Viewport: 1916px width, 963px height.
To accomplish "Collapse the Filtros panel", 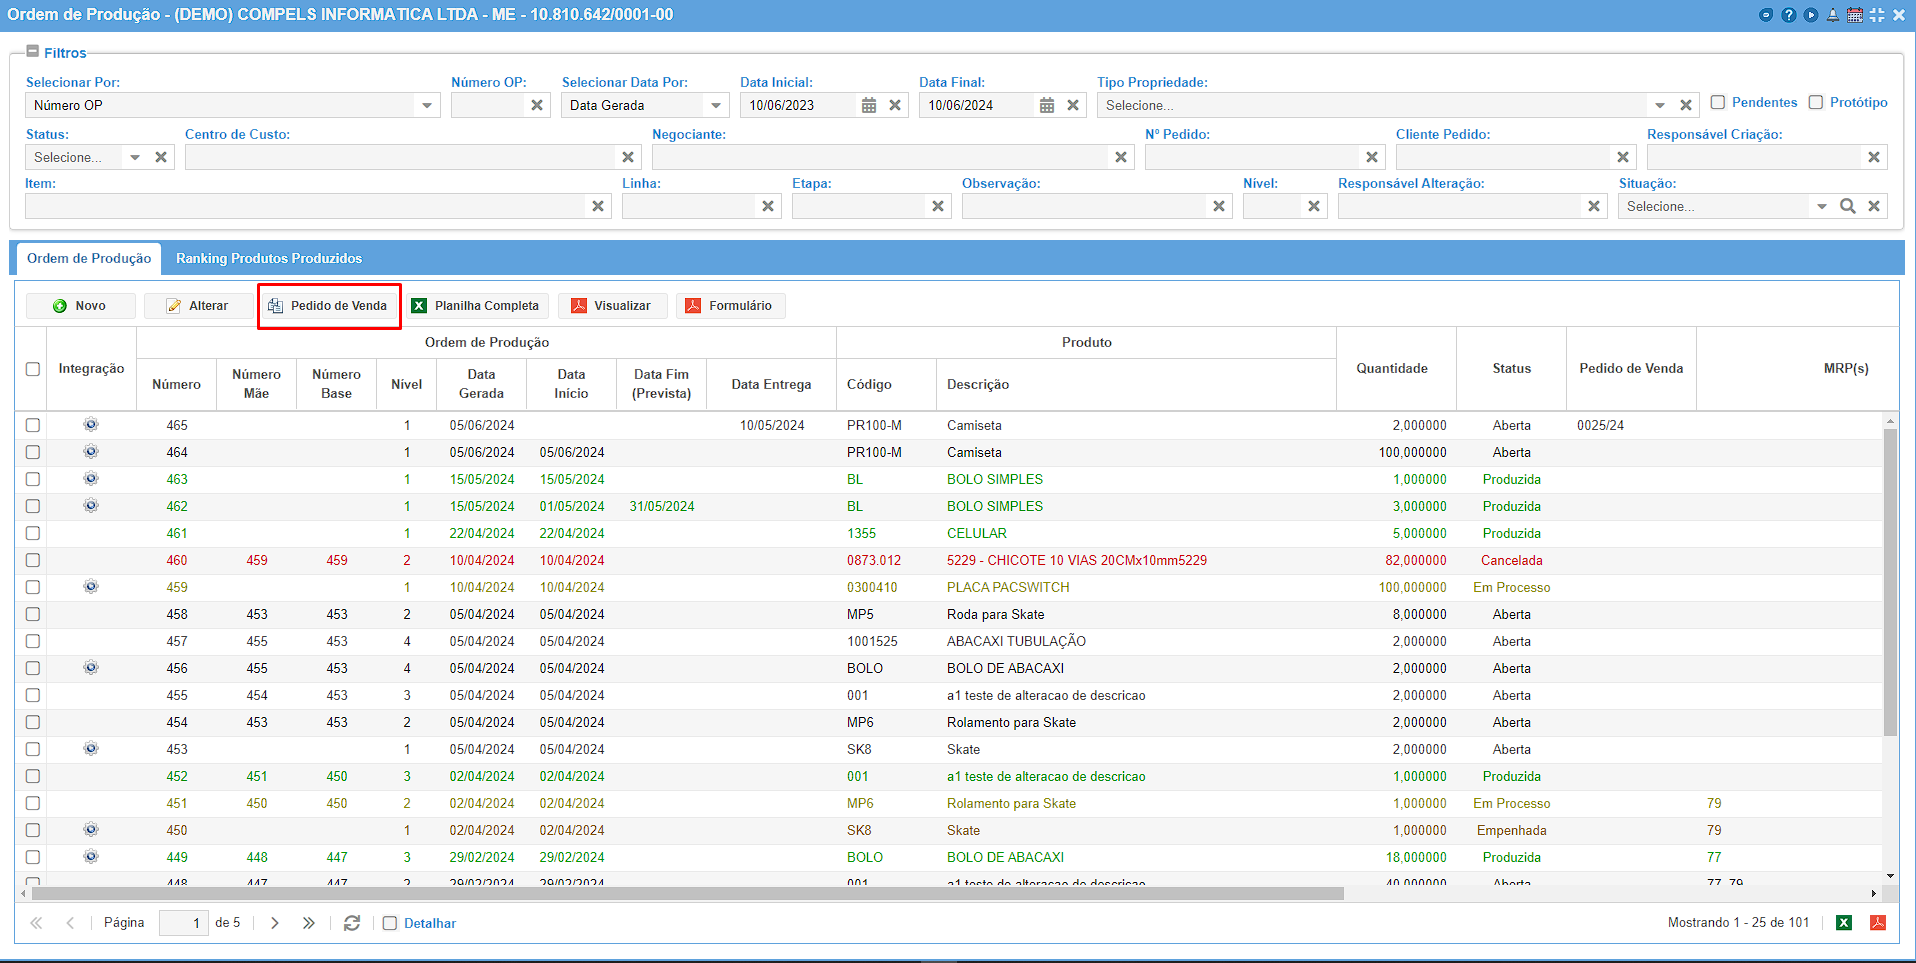I will tap(33, 52).
